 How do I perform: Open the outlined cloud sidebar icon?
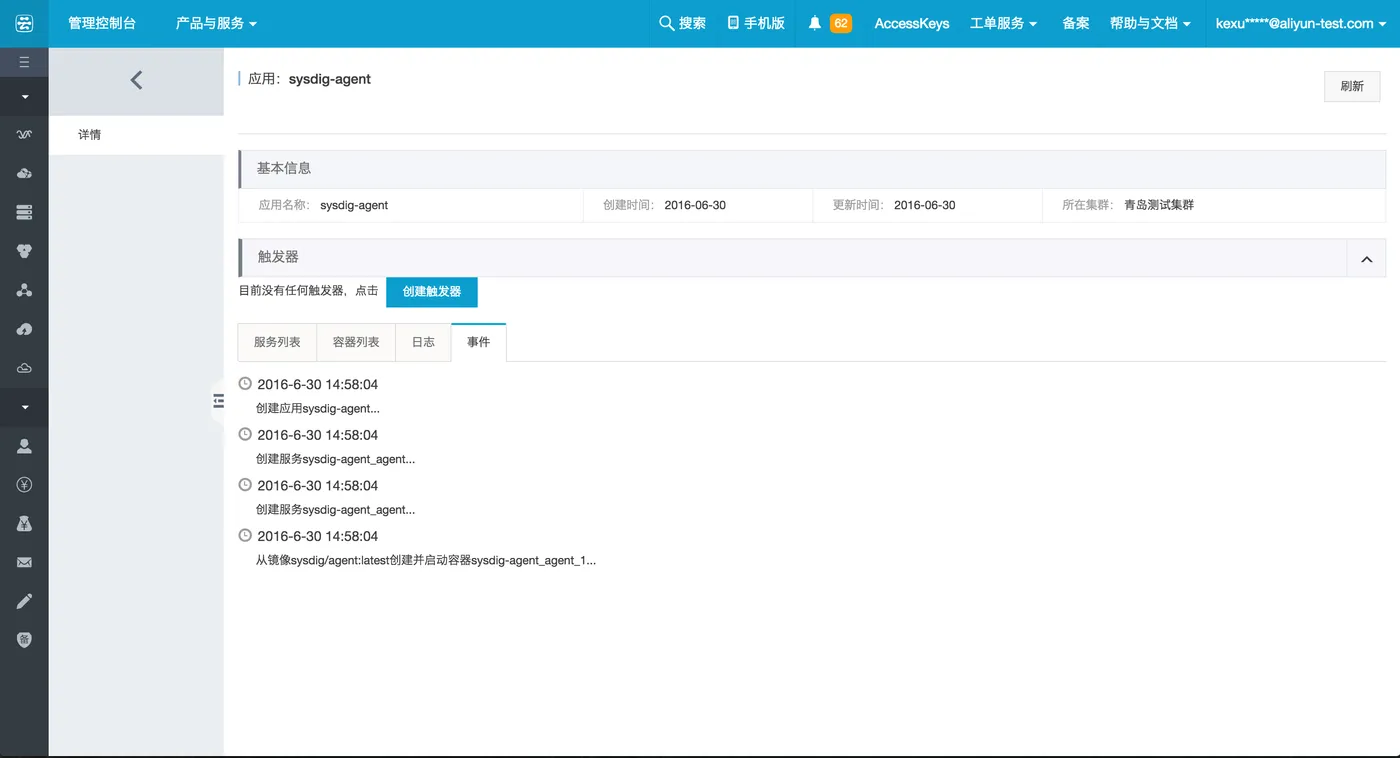(x=24, y=368)
